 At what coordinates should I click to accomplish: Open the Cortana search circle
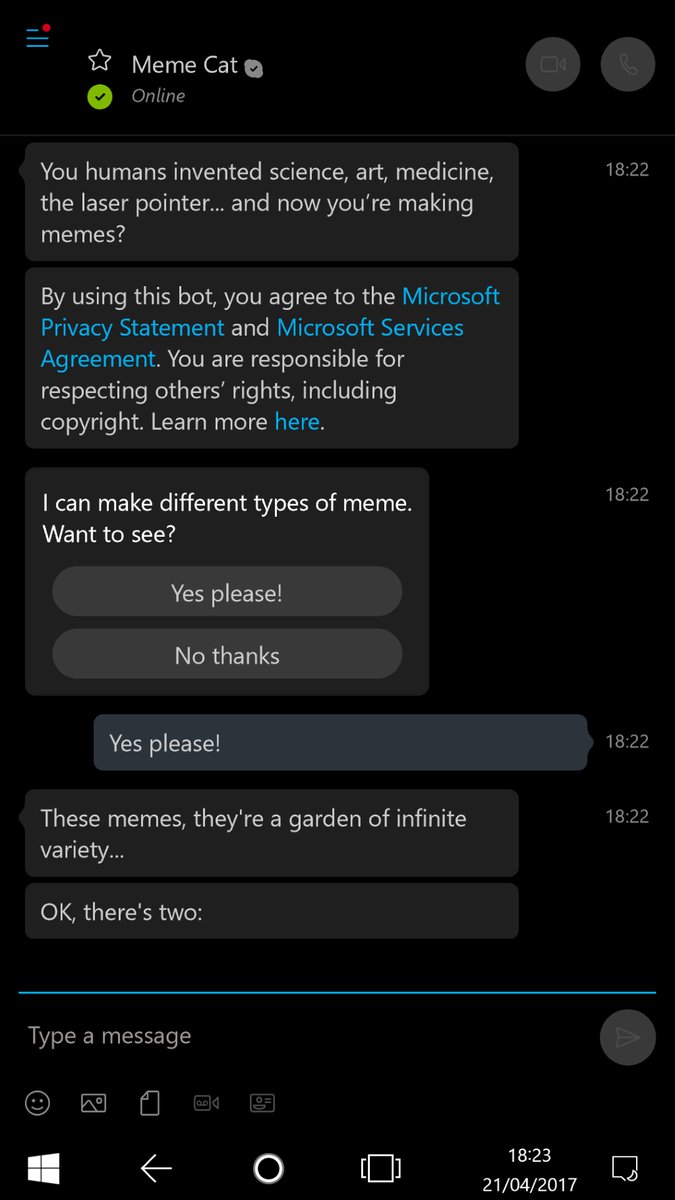click(268, 1167)
